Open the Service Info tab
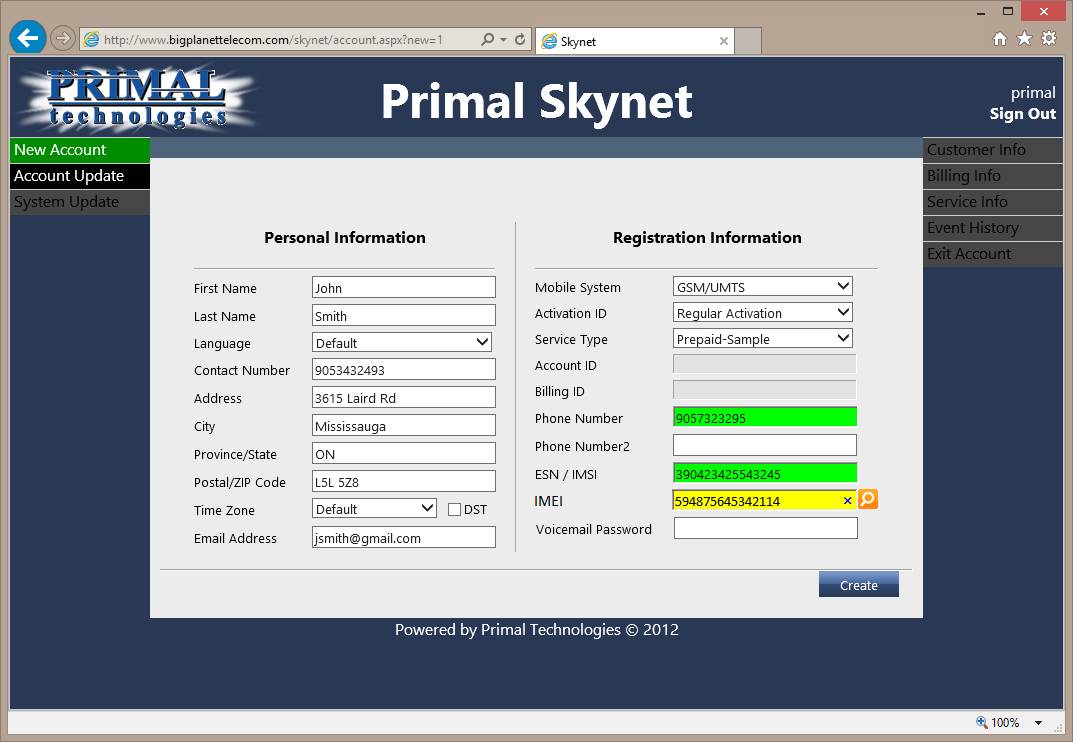The width and height of the screenshot is (1073, 742). tap(992, 202)
